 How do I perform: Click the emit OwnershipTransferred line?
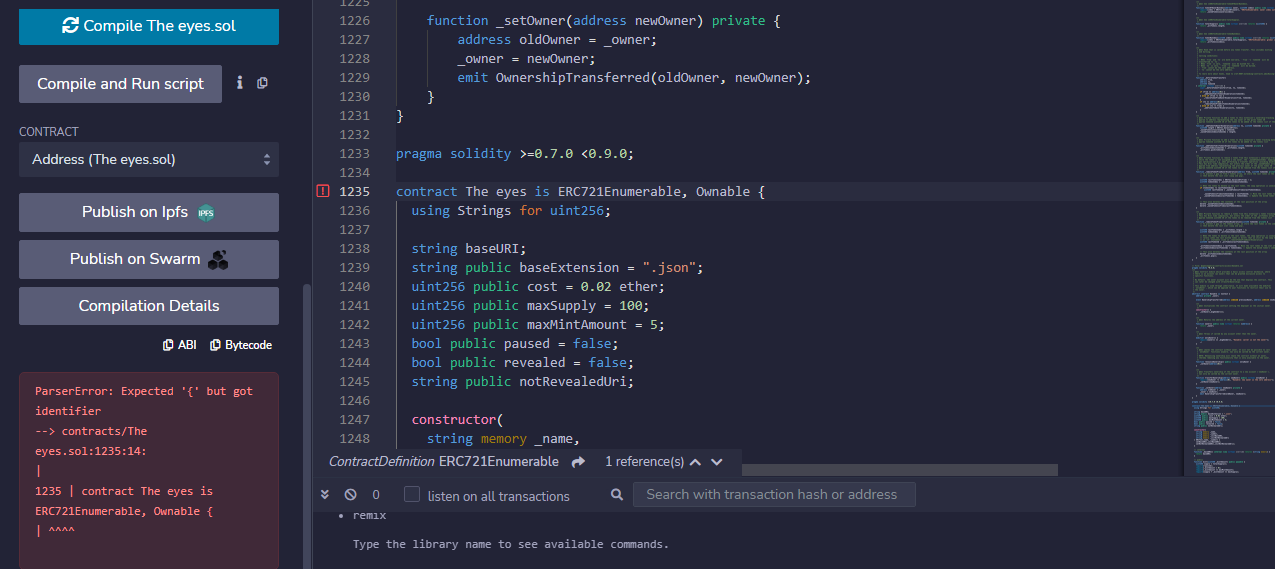[x=634, y=77]
